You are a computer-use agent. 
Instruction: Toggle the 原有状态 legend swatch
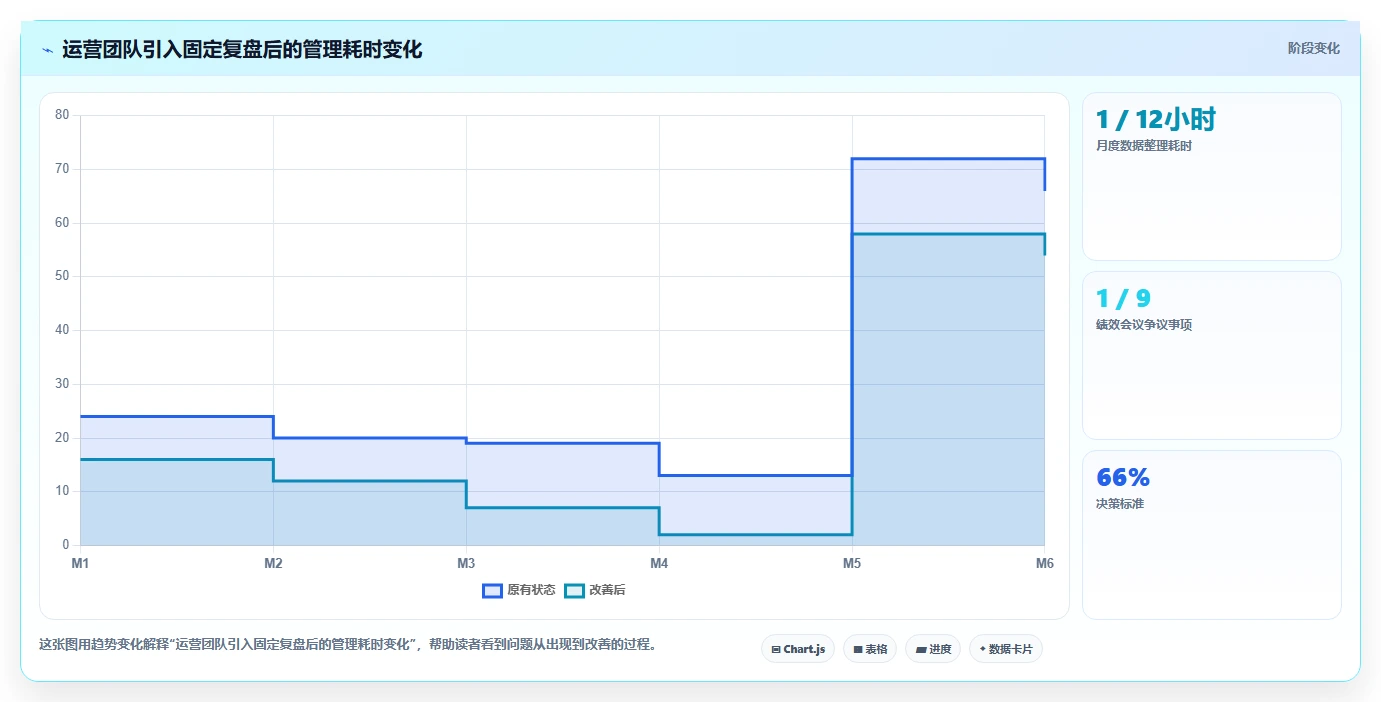tap(492, 590)
